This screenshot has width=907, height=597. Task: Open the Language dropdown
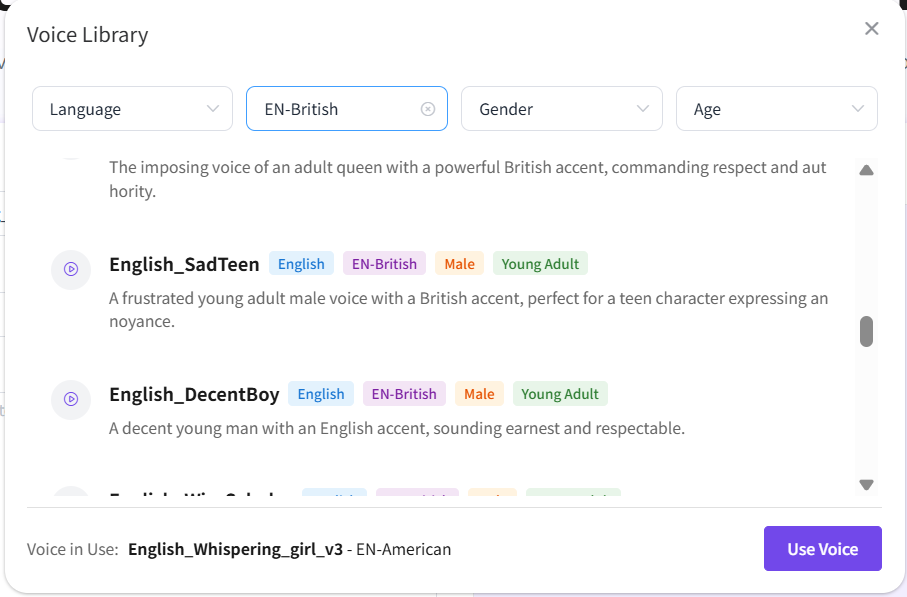click(x=133, y=109)
